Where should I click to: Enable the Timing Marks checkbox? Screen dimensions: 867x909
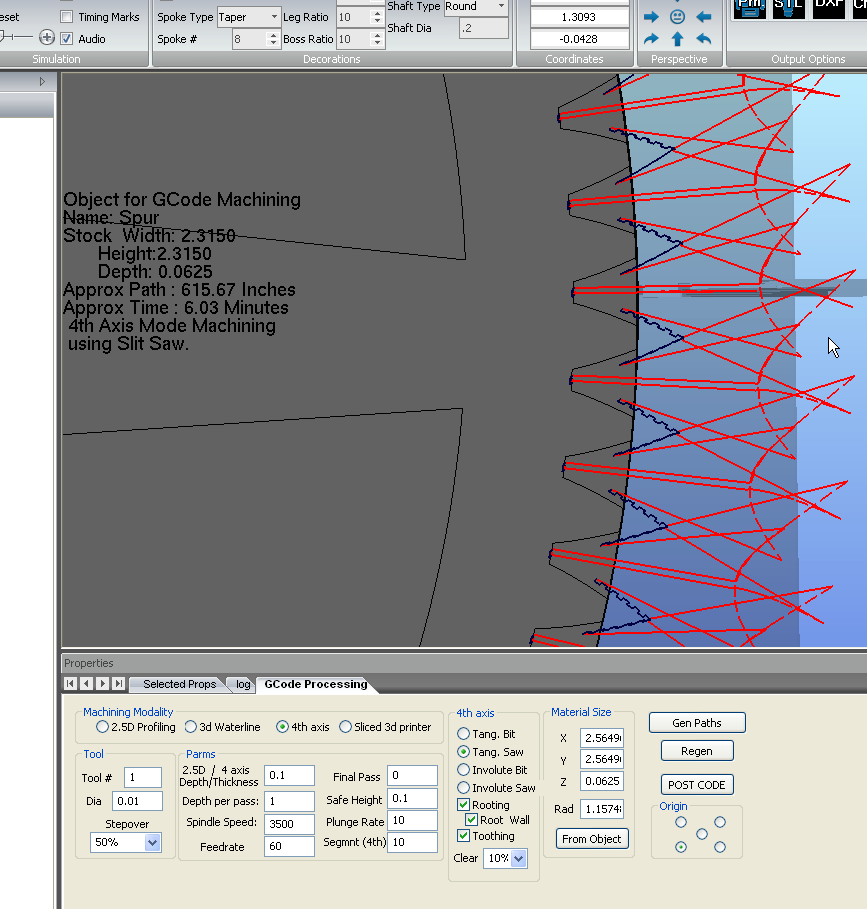[67, 17]
